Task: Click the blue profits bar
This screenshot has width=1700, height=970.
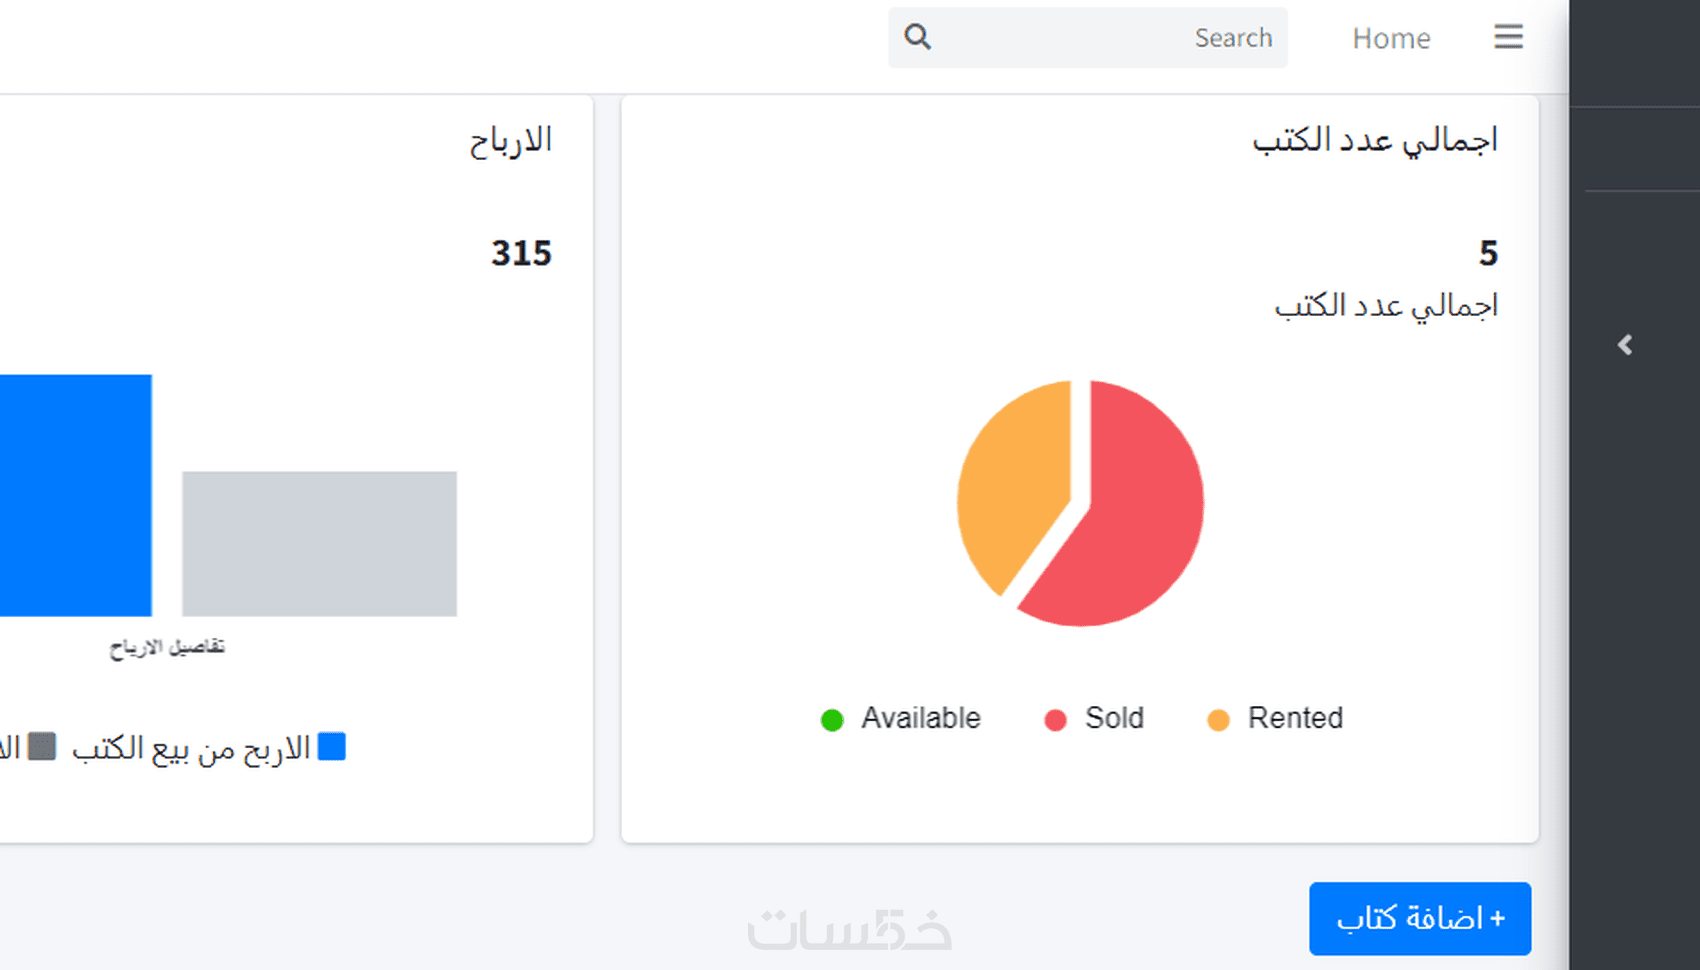Action: point(75,495)
